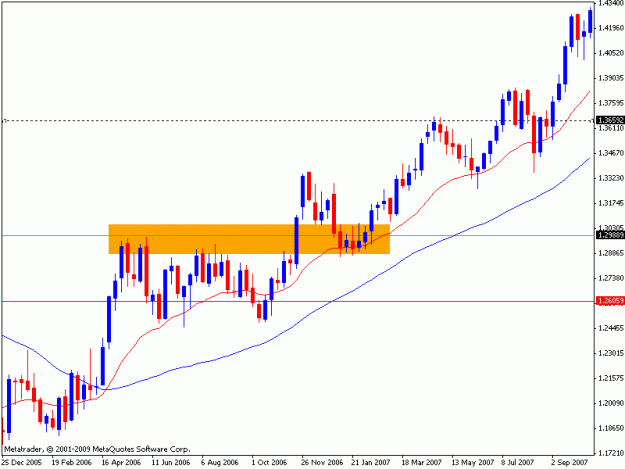The image size is (625, 469).
Task: Click the 13 May 2007 date label
Action: coord(472,462)
